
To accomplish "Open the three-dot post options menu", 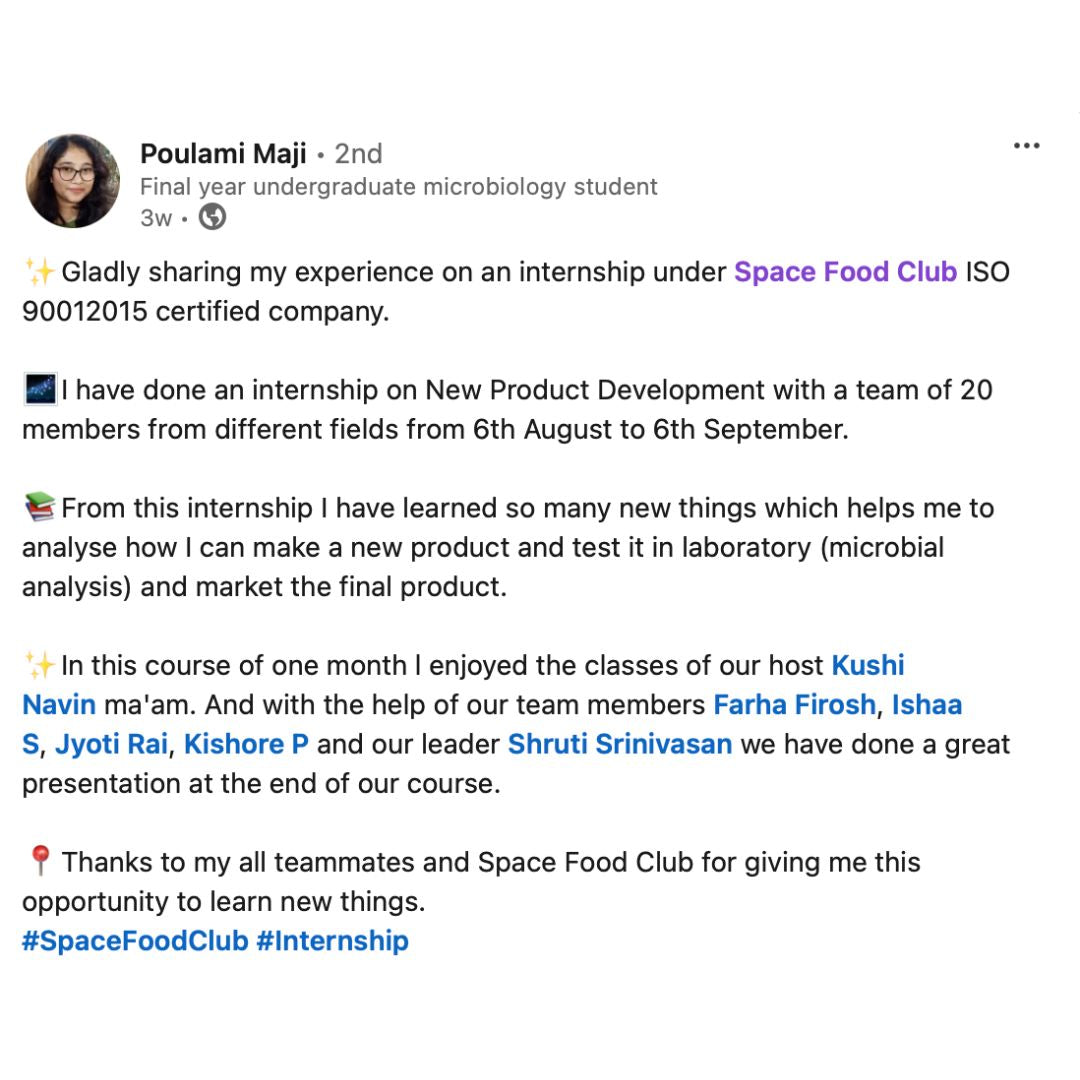I will click(x=1026, y=146).
